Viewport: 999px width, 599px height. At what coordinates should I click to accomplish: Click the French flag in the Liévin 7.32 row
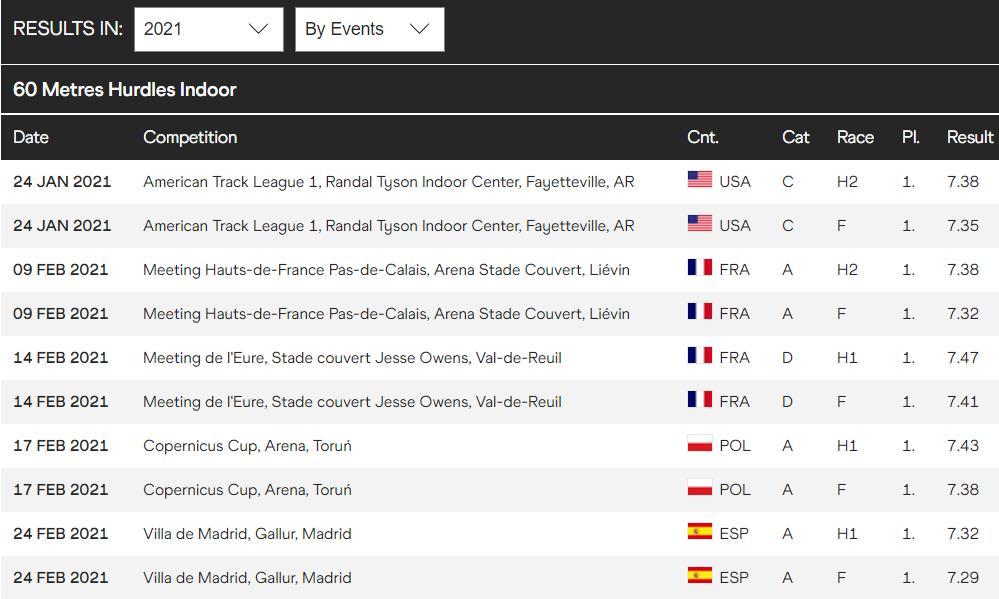click(700, 312)
